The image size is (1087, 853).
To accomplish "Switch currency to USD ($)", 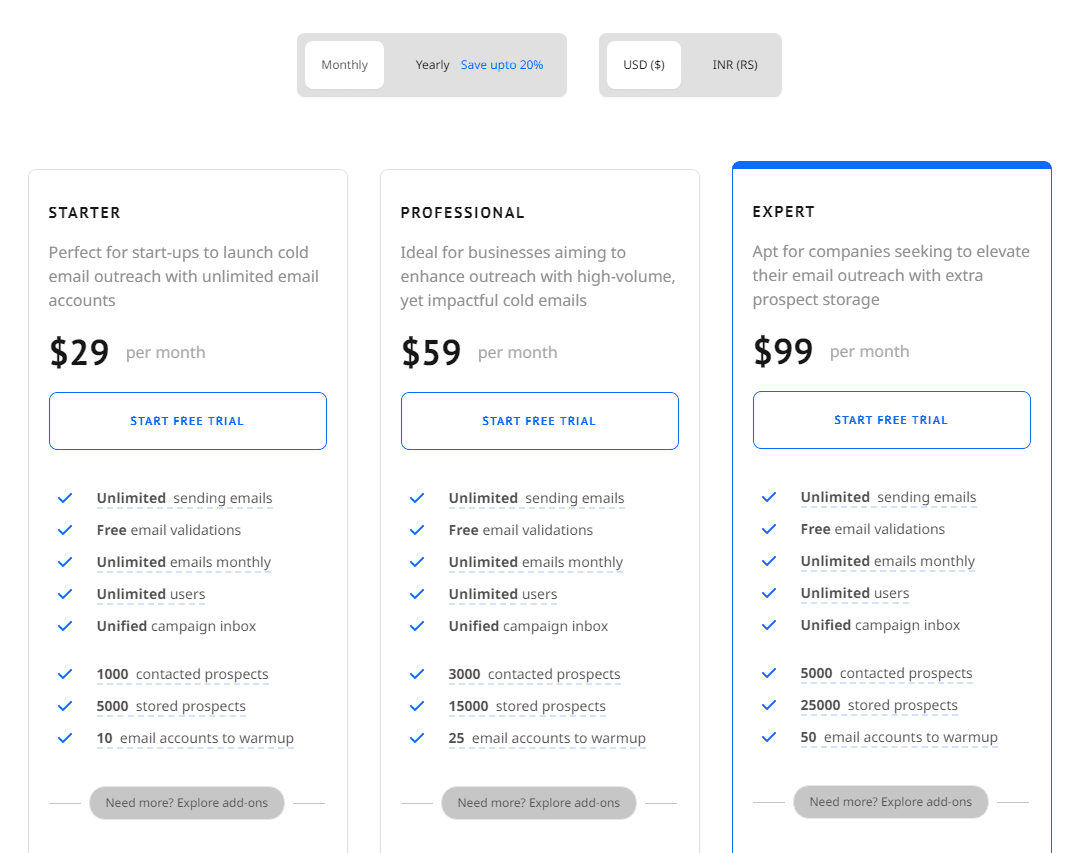I will (644, 64).
